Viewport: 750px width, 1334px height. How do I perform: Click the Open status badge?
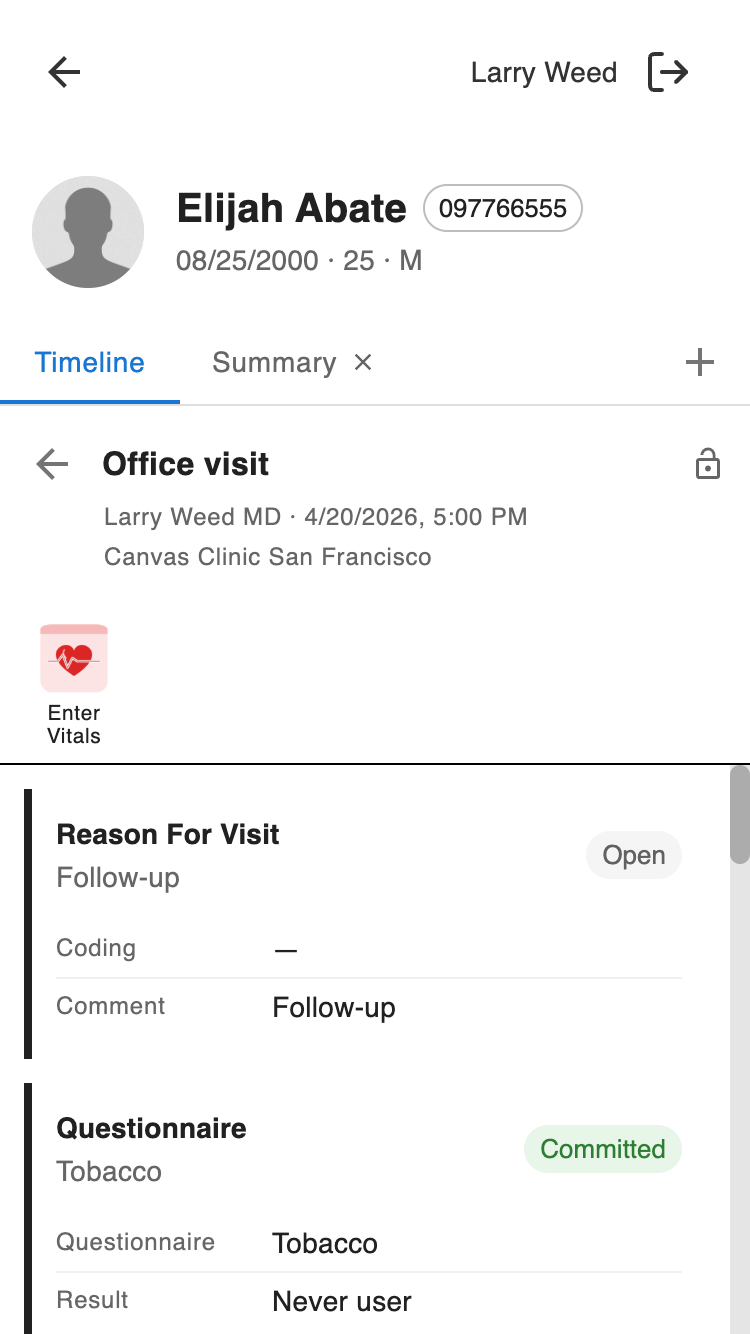point(634,856)
